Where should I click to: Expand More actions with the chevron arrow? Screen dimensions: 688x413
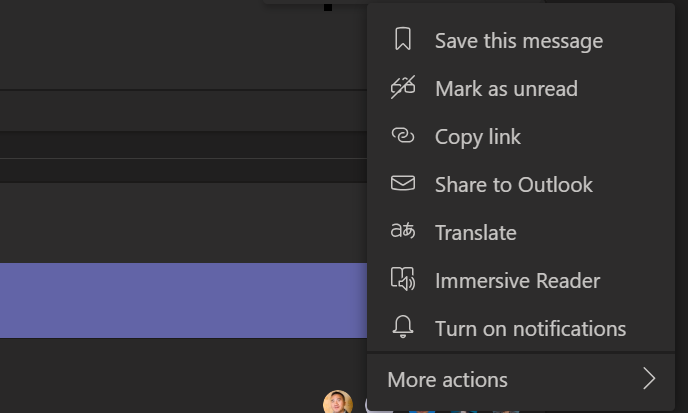point(649,379)
